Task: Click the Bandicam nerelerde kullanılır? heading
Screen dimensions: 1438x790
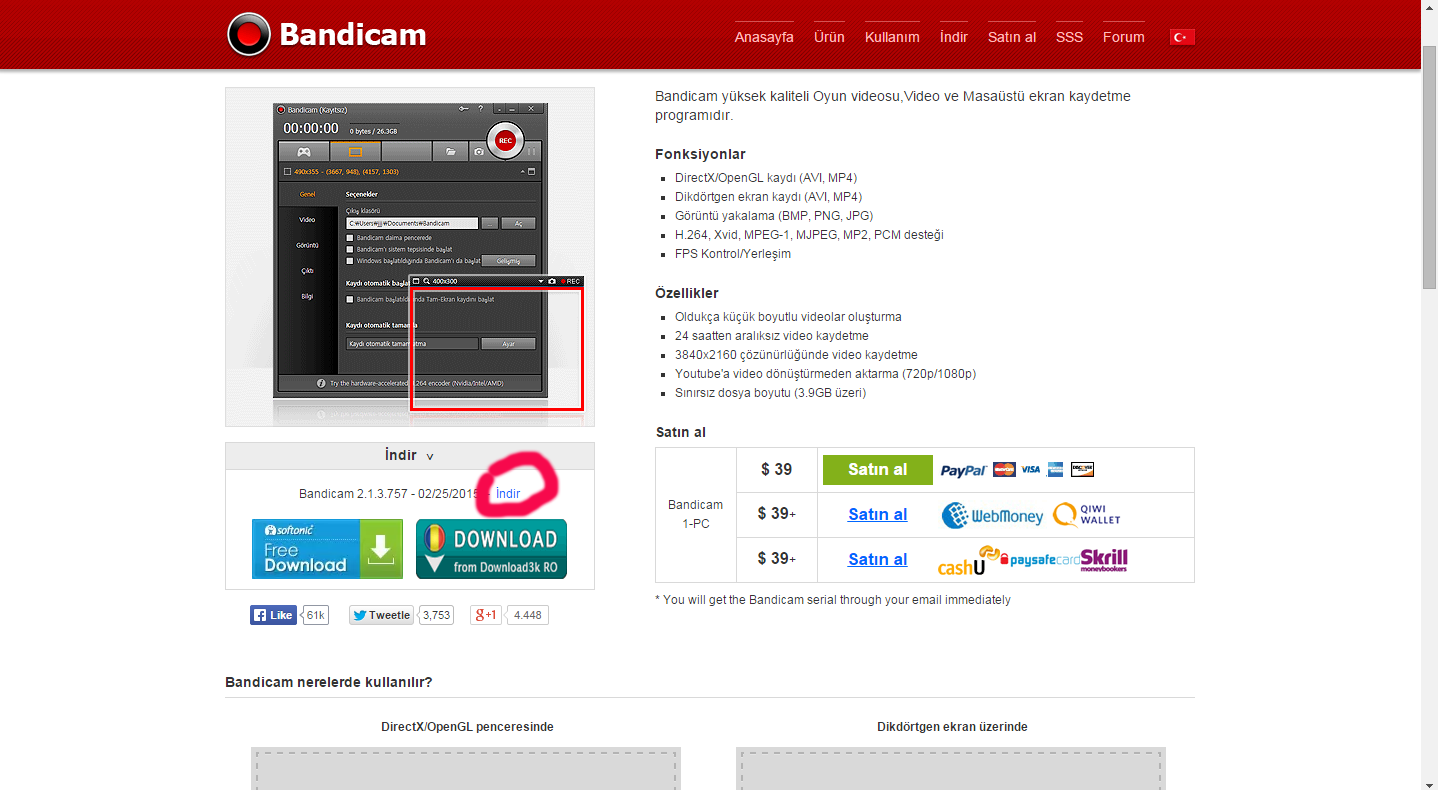Action: [329, 682]
